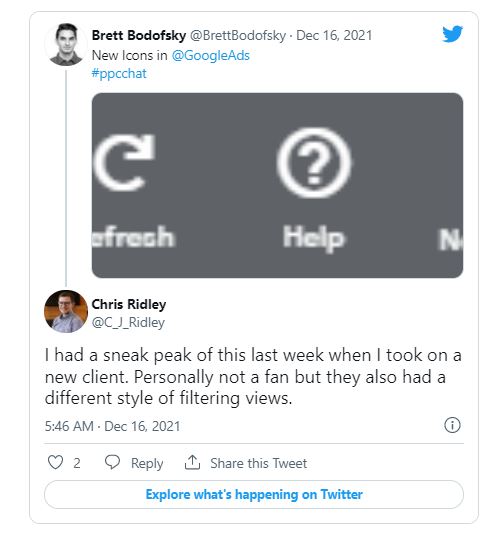Click the share upload arrow icon

pos(192,462)
